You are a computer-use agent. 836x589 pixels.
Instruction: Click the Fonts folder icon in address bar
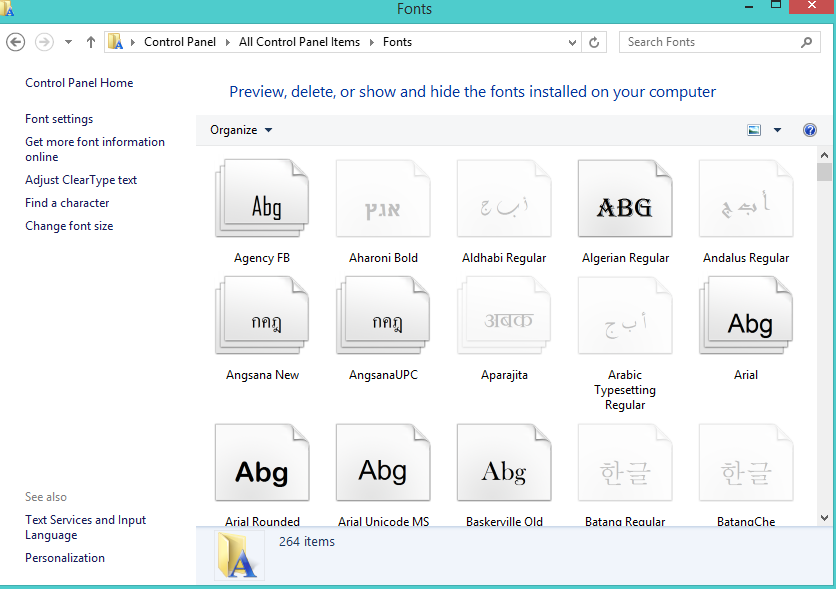point(116,42)
